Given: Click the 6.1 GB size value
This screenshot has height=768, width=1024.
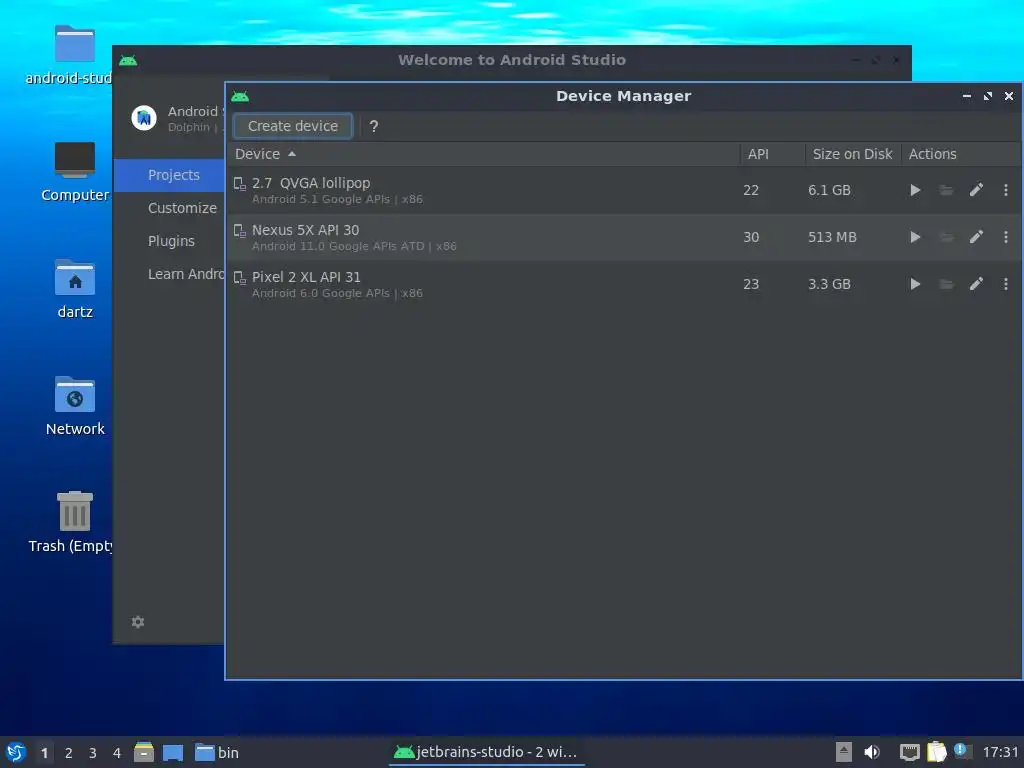Looking at the screenshot, I should pyautogui.click(x=829, y=190).
